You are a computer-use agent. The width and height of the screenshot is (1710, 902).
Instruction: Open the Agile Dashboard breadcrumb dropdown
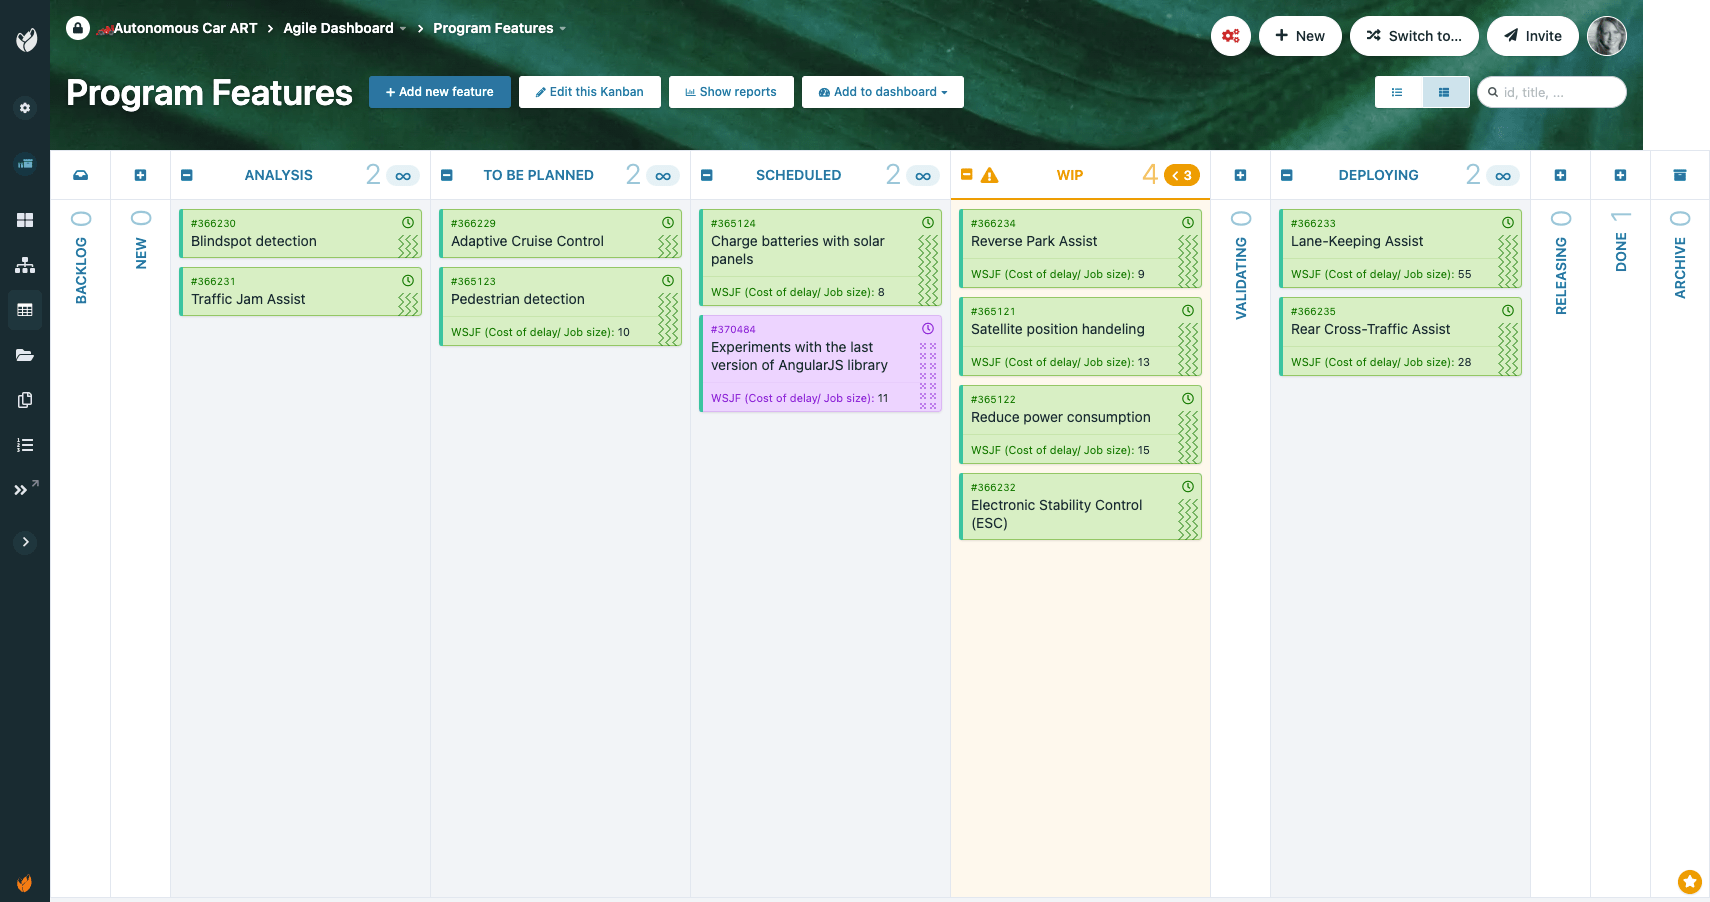click(x=402, y=28)
